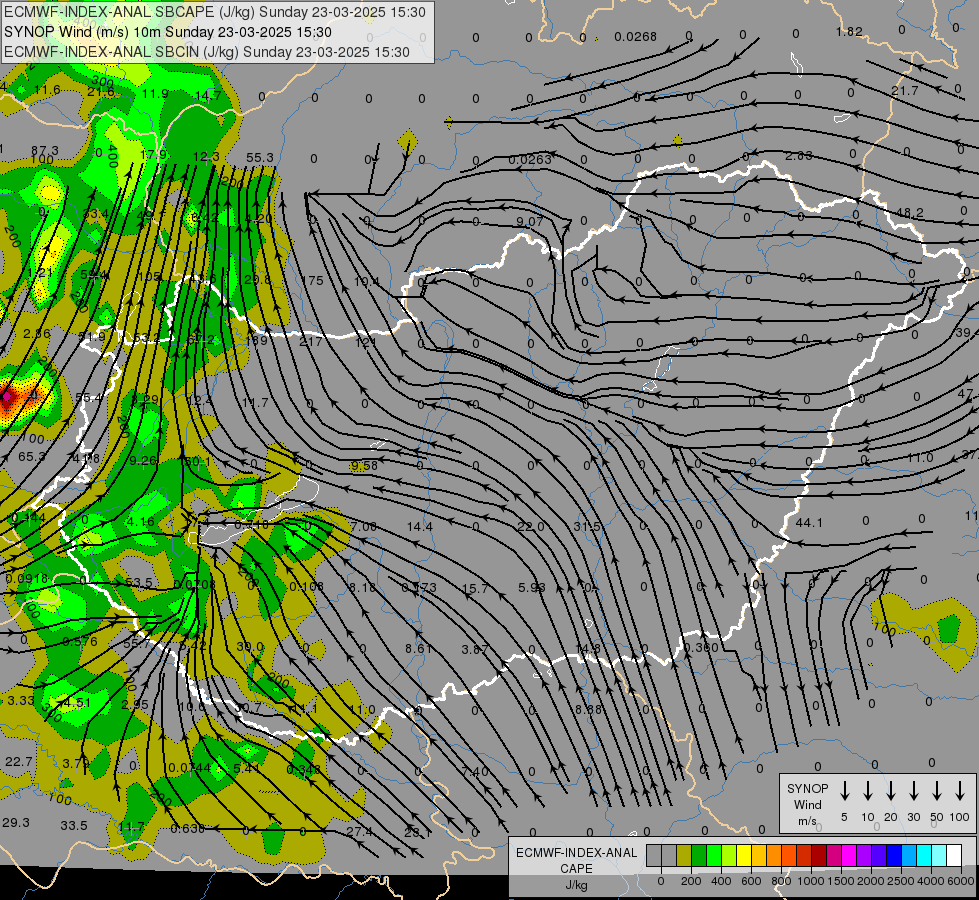Click the map value 14.4

(420, 527)
